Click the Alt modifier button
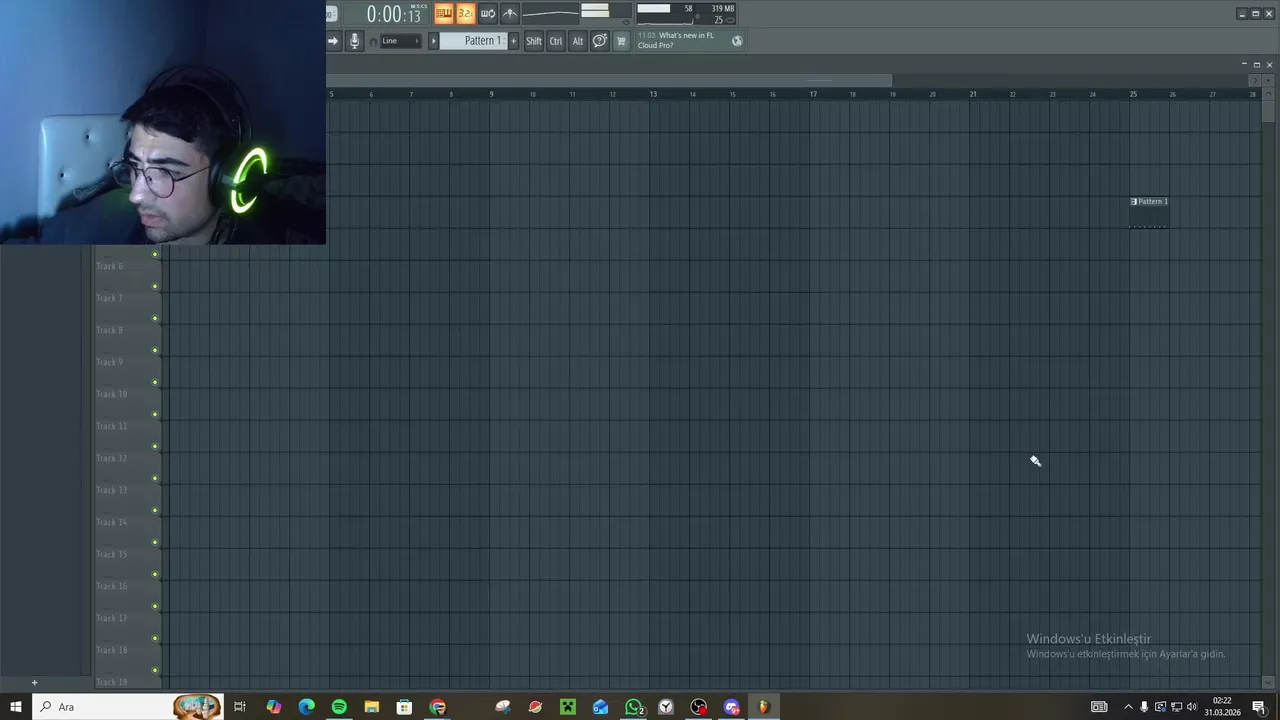The width and height of the screenshot is (1280, 720). [x=577, y=41]
